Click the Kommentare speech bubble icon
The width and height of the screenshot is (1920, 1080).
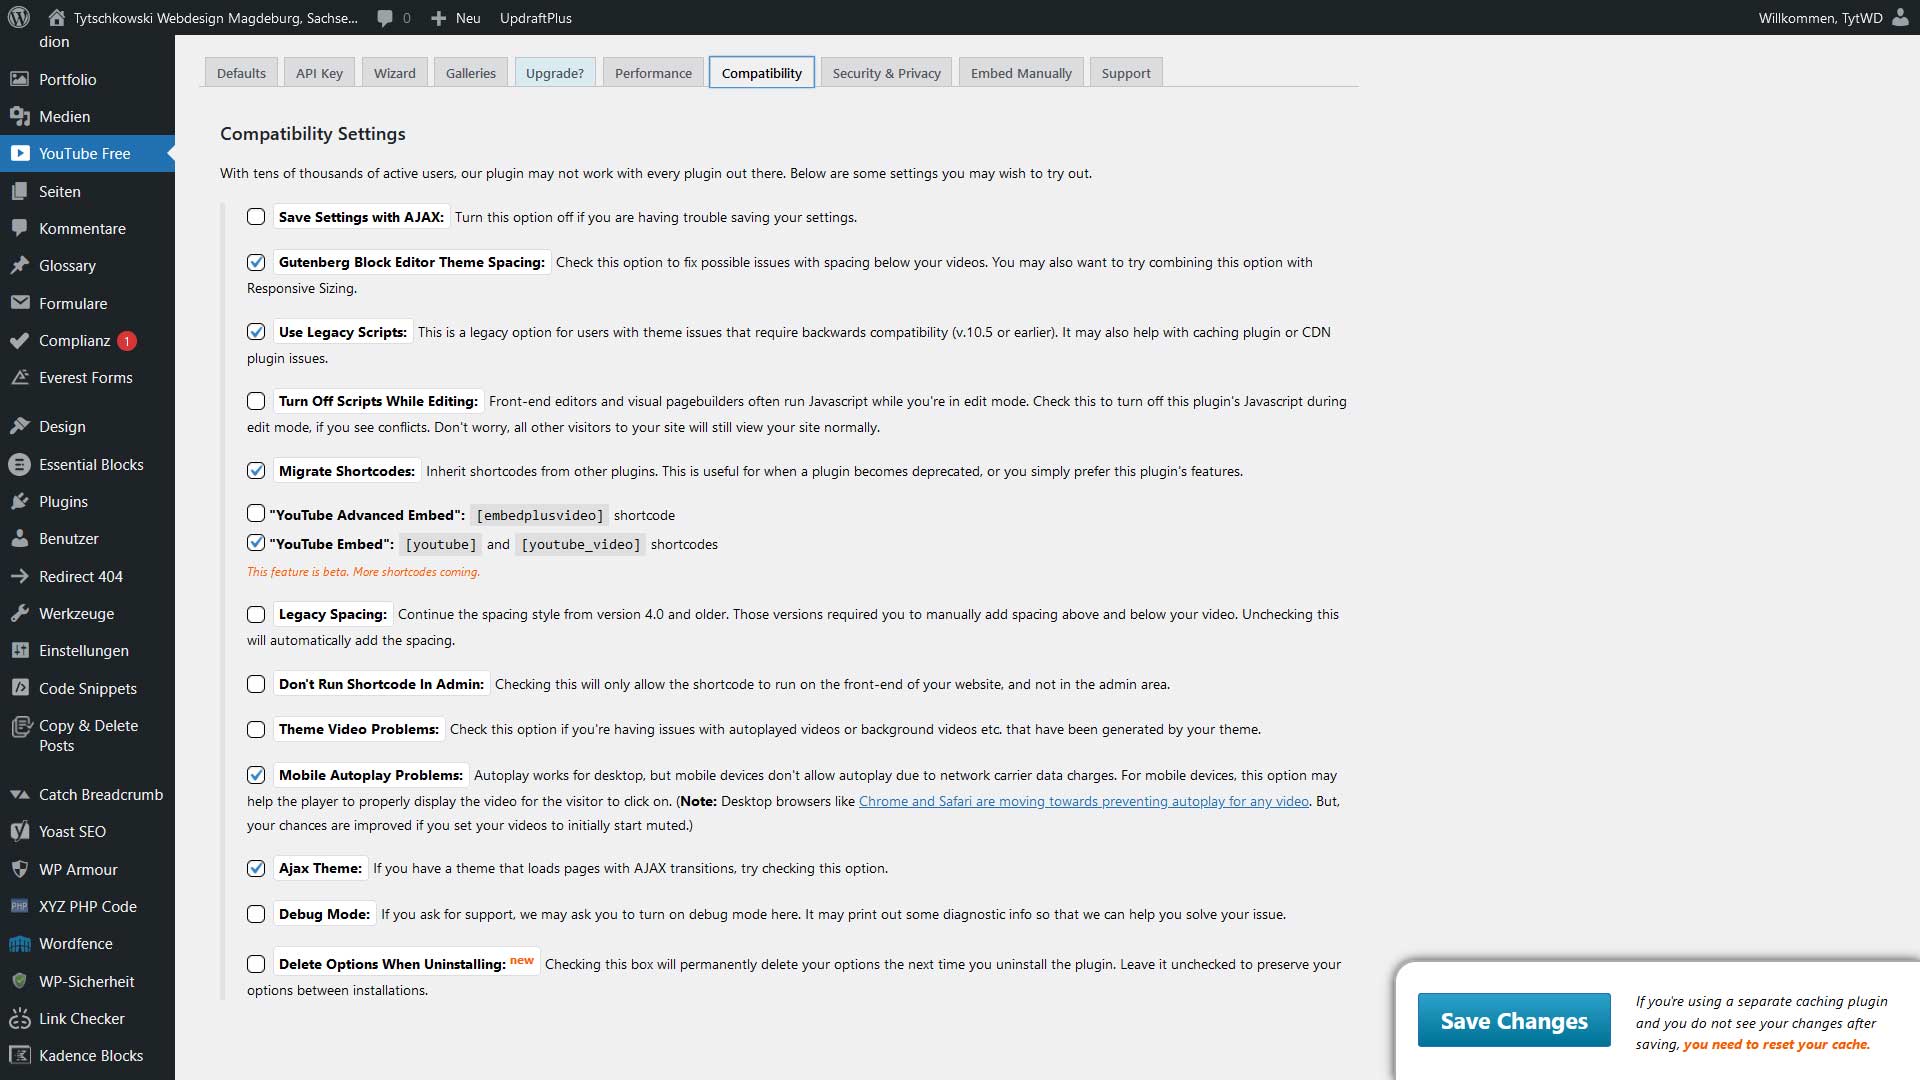pos(19,228)
